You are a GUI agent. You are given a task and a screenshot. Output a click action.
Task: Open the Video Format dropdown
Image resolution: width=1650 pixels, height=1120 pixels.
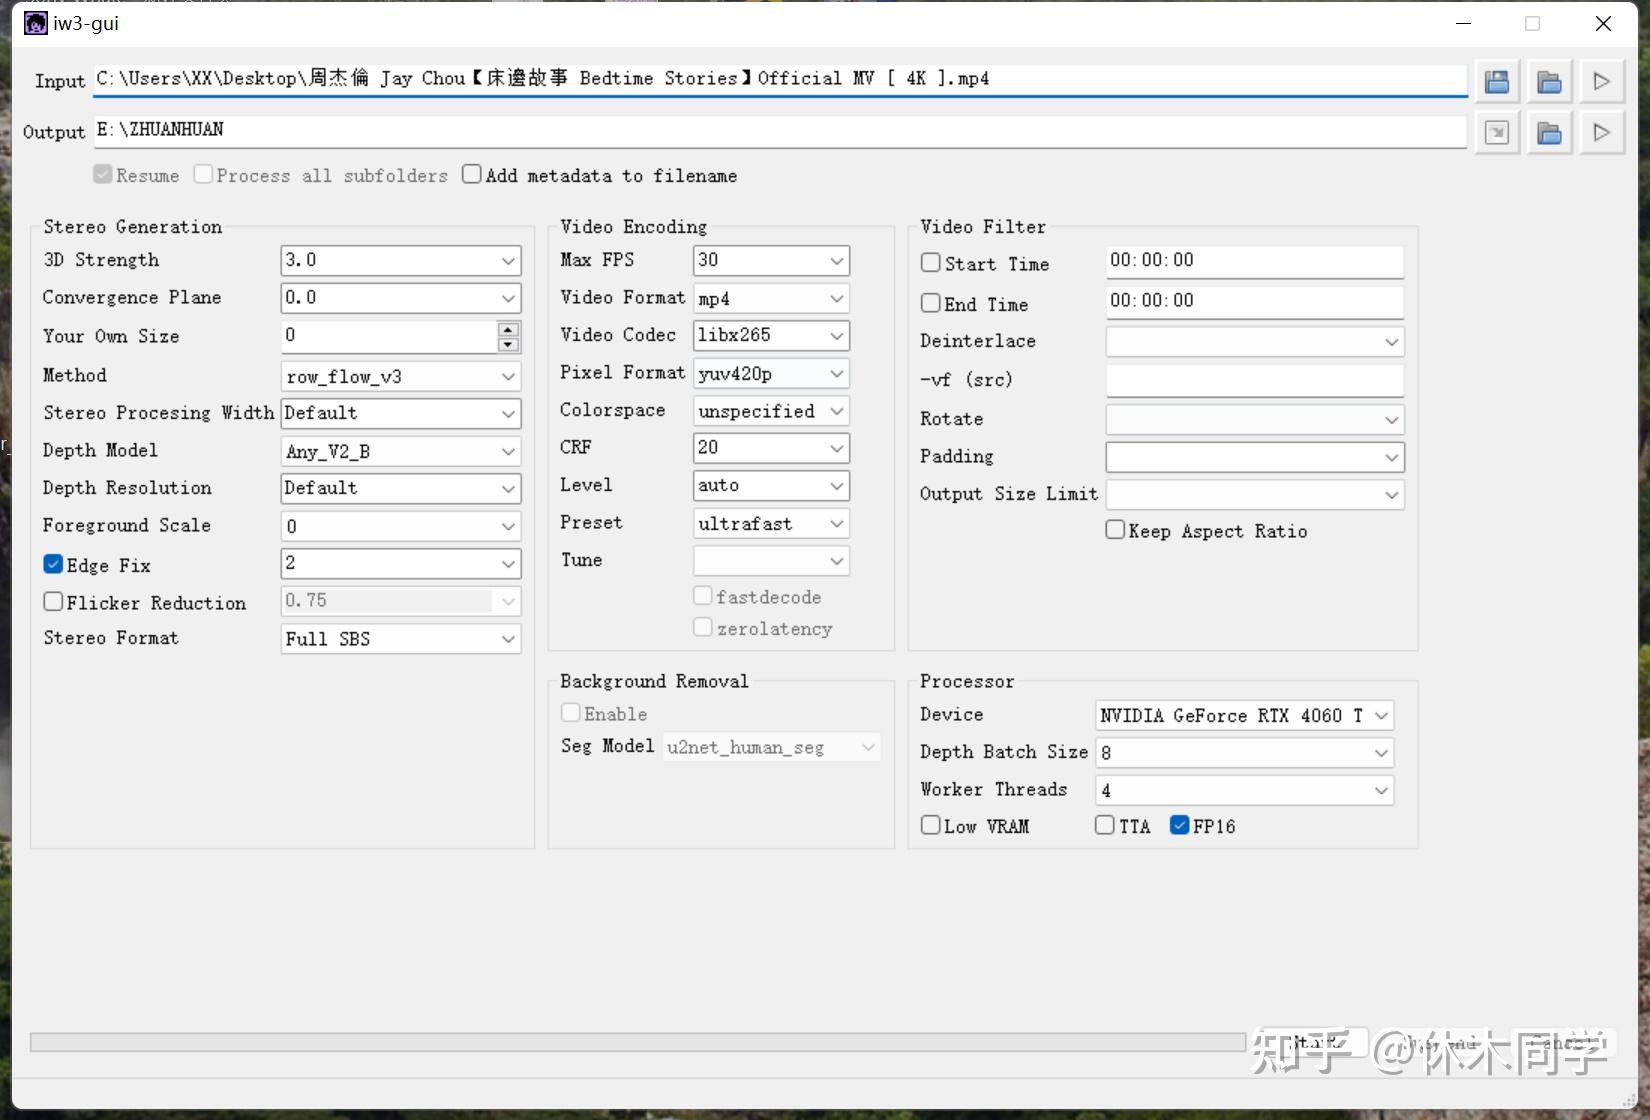point(771,298)
